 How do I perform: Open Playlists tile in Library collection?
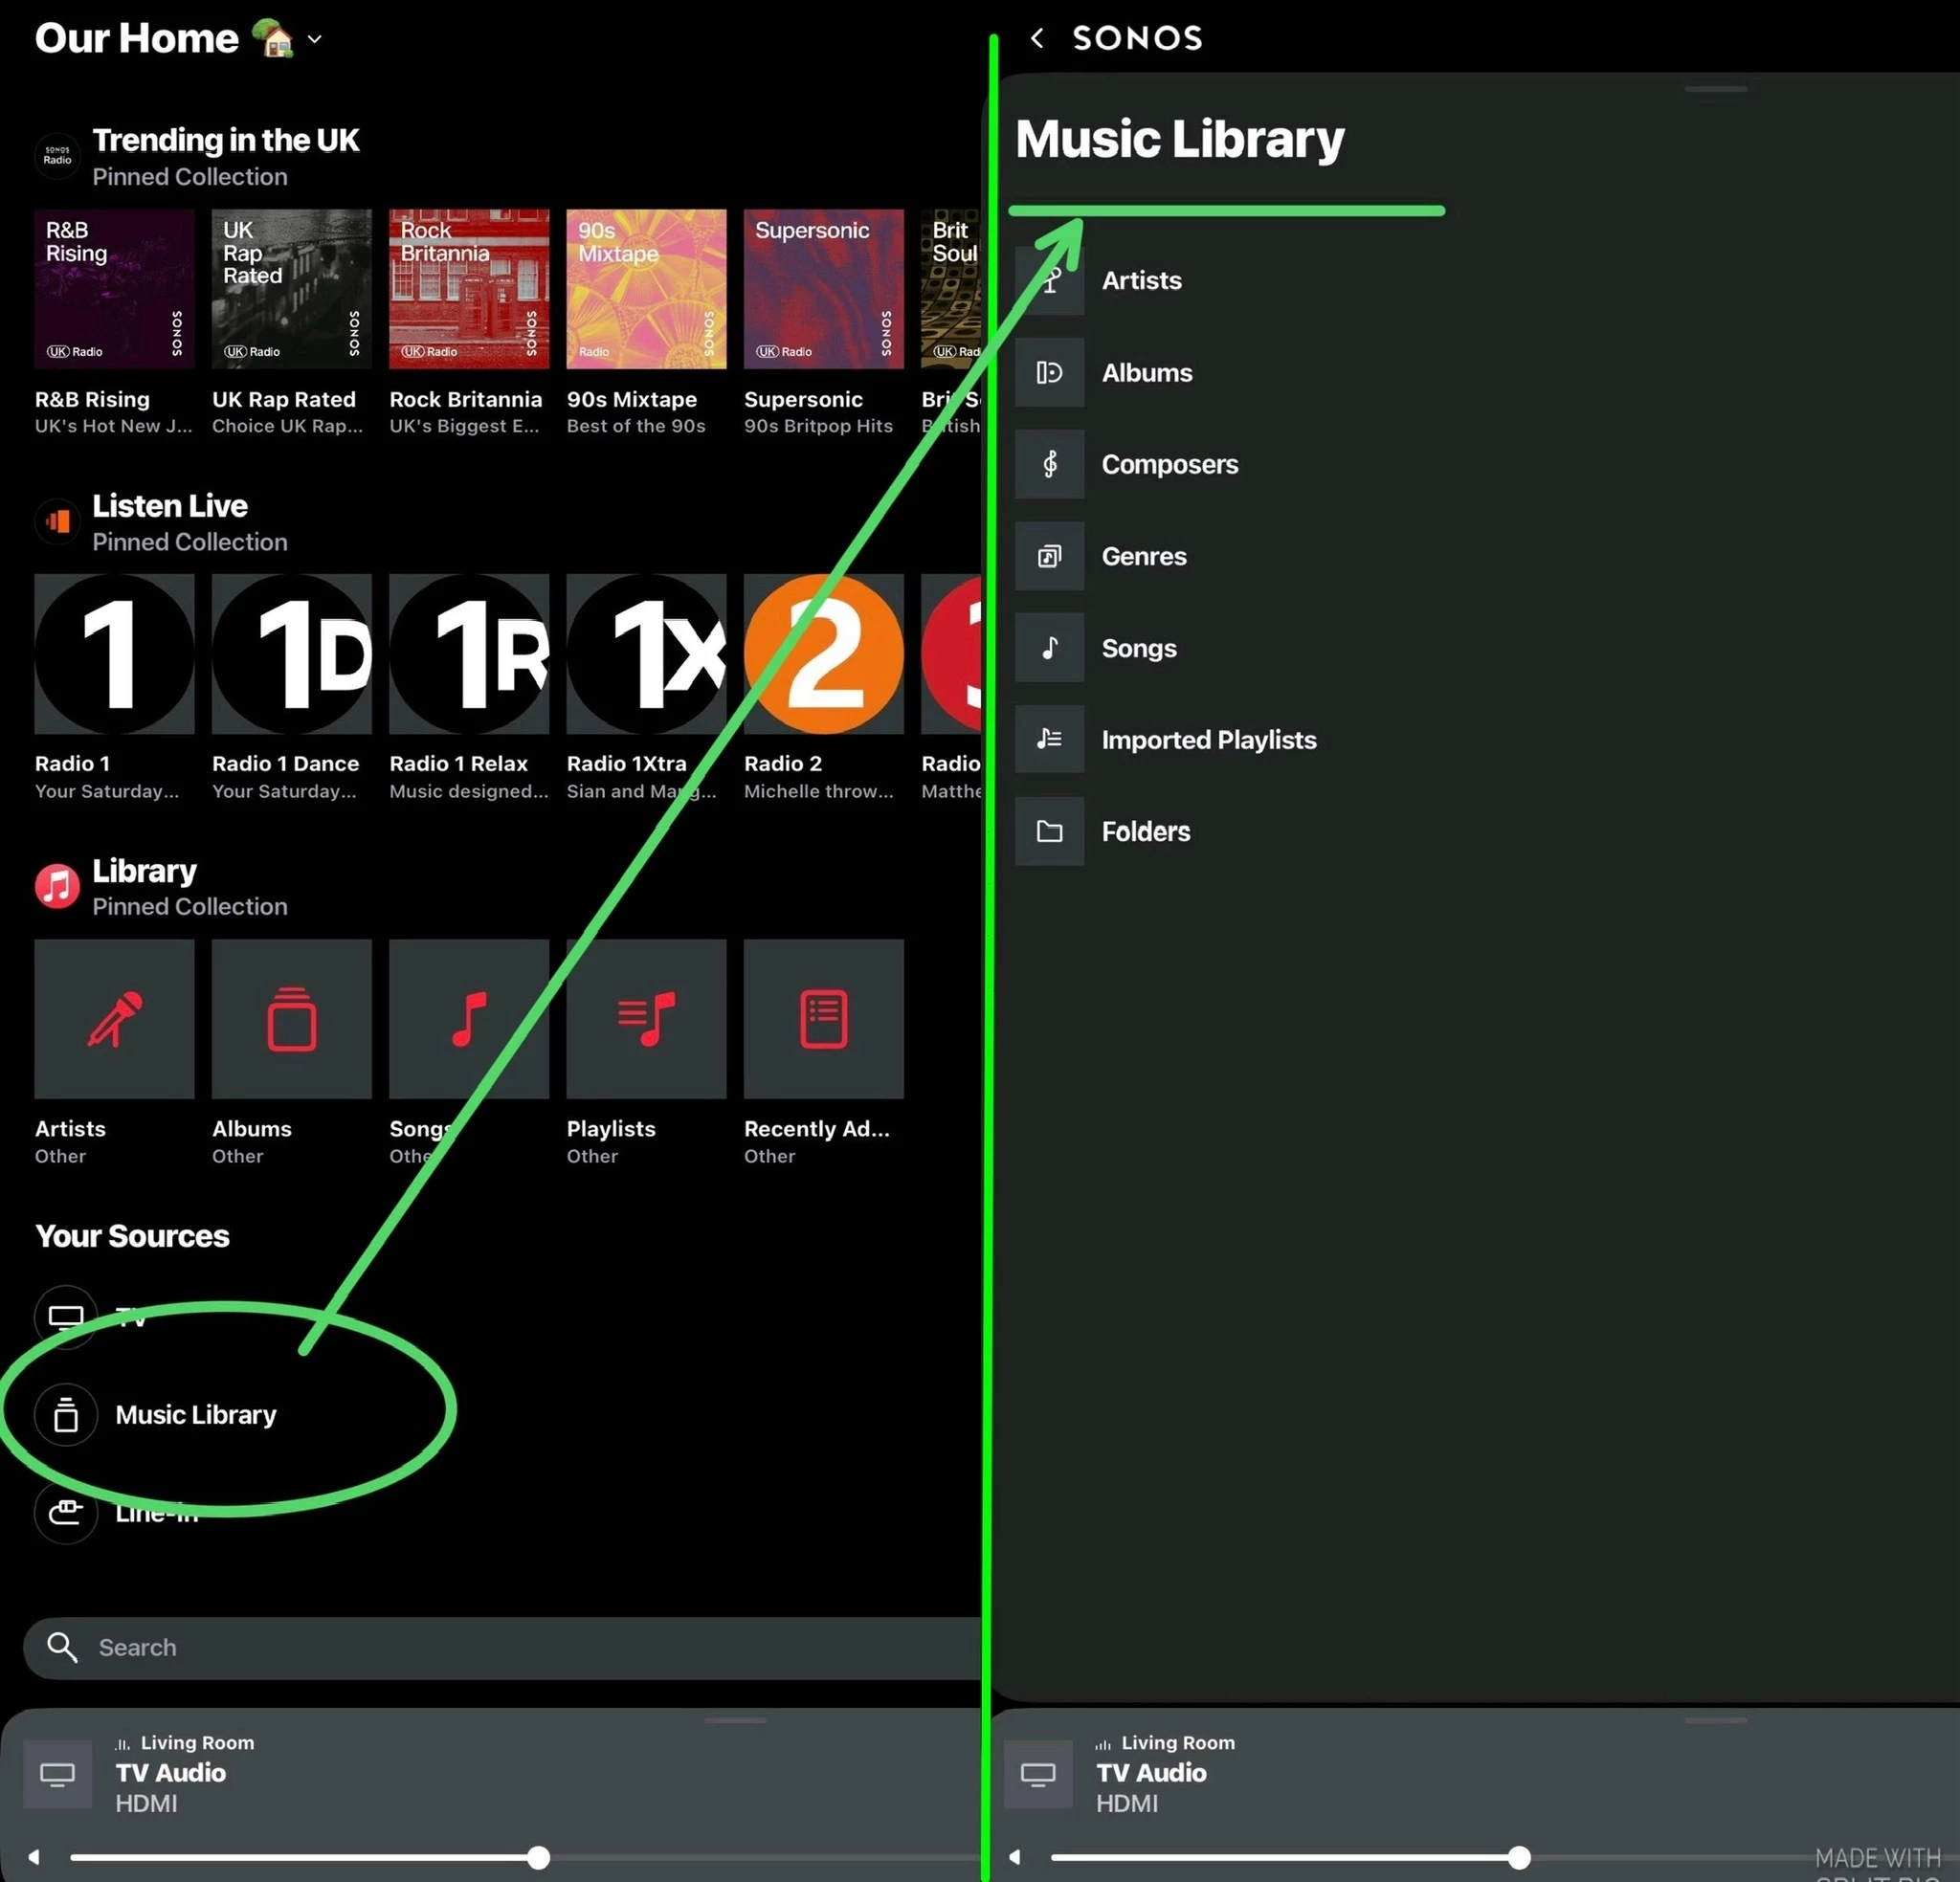pos(646,1018)
